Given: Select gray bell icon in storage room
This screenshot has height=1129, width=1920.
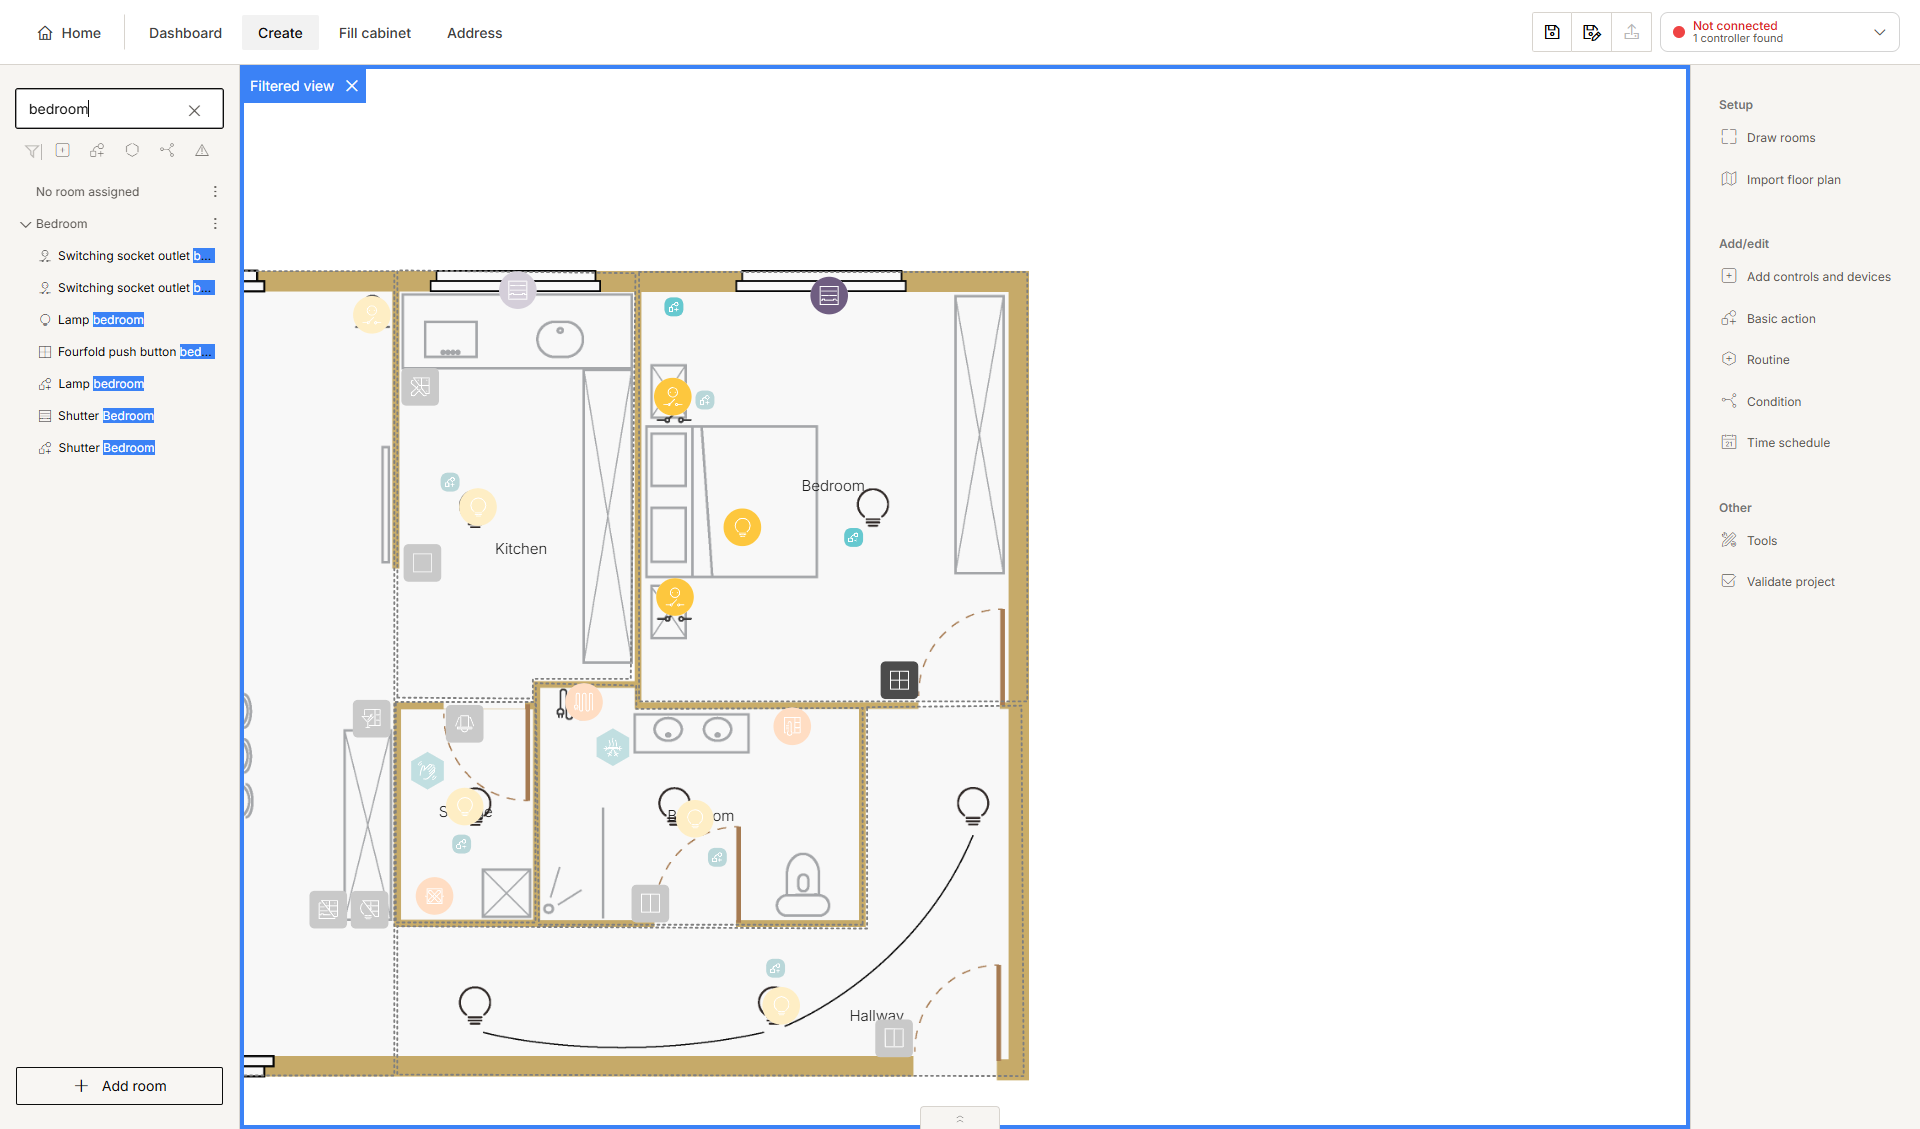Looking at the screenshot, I should coord(465,723).
